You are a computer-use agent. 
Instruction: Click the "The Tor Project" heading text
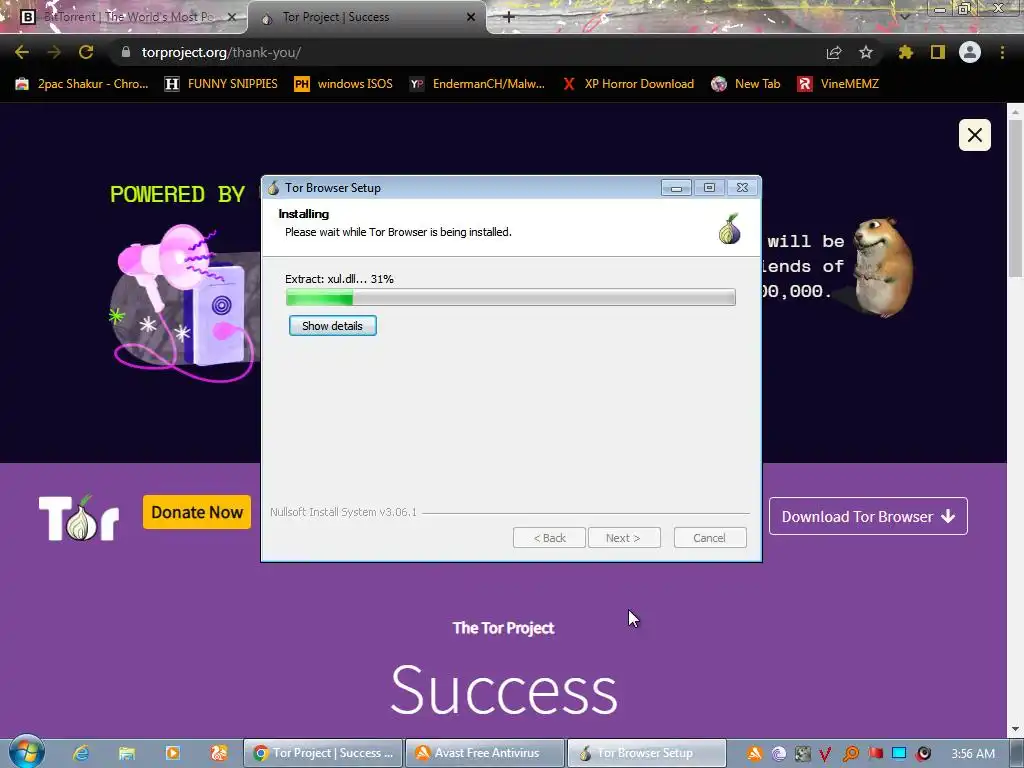(x=504, y=628)
